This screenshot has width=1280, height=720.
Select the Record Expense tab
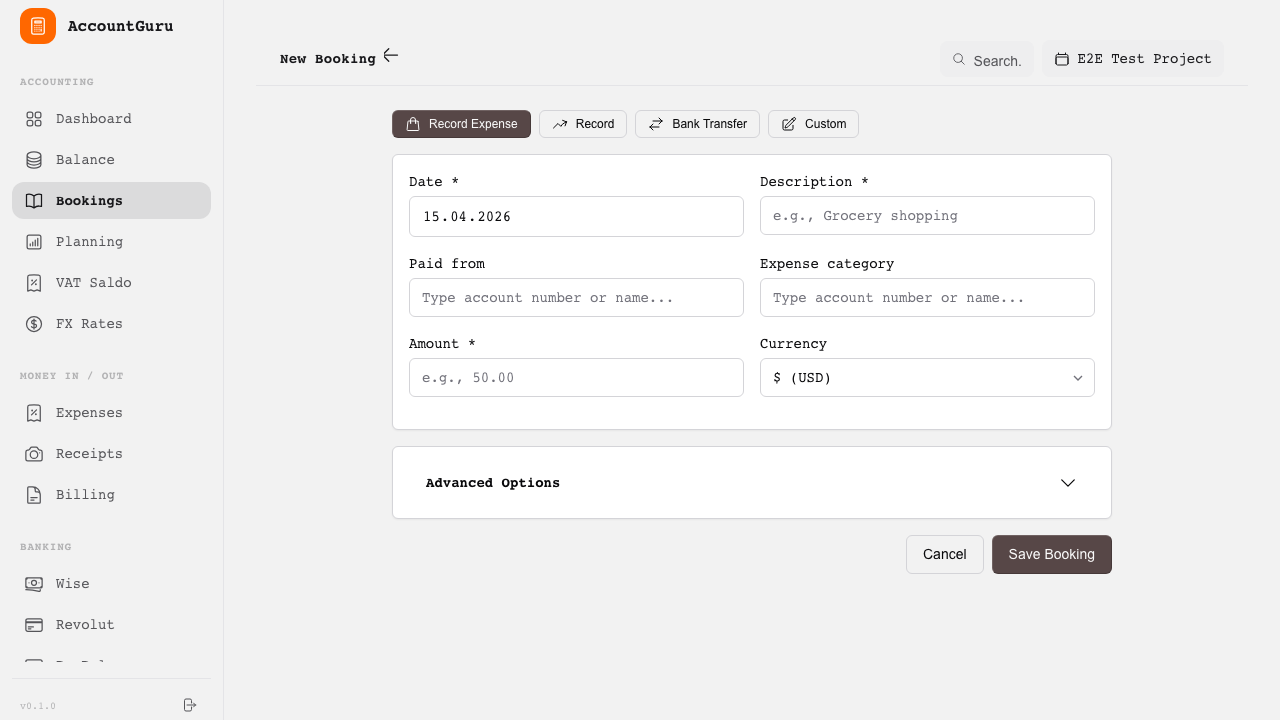click(x=461, y=124)
